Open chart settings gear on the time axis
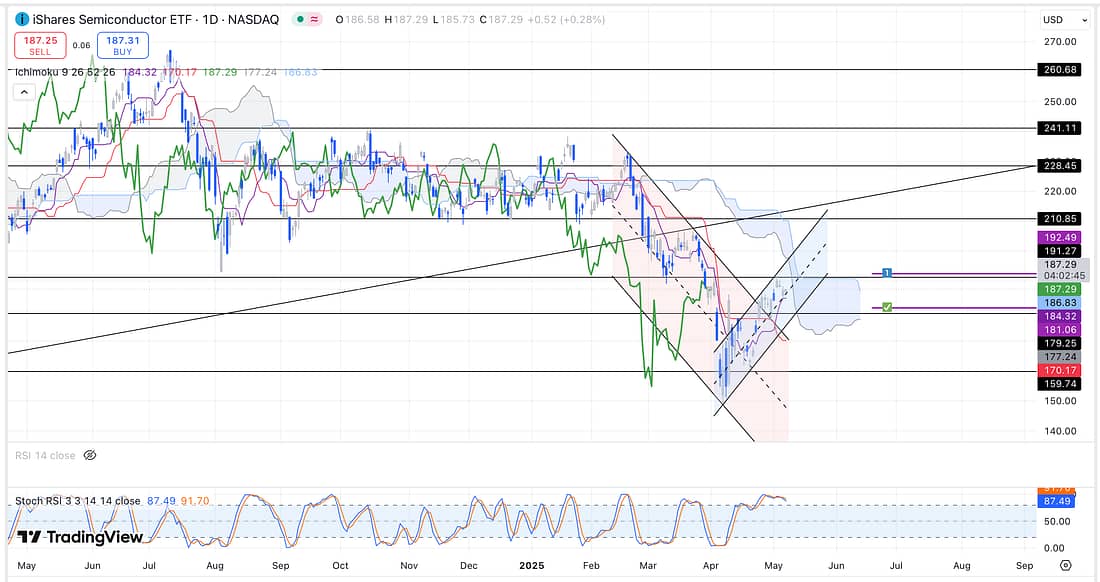1100x582 pixels. pyautogui.click(x=1066, y=565)
